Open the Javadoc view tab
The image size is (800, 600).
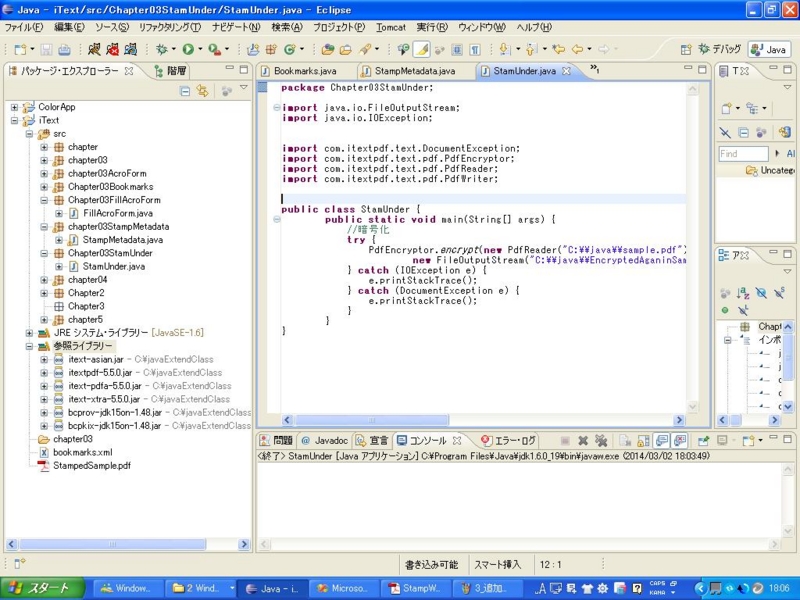point(324,440)
